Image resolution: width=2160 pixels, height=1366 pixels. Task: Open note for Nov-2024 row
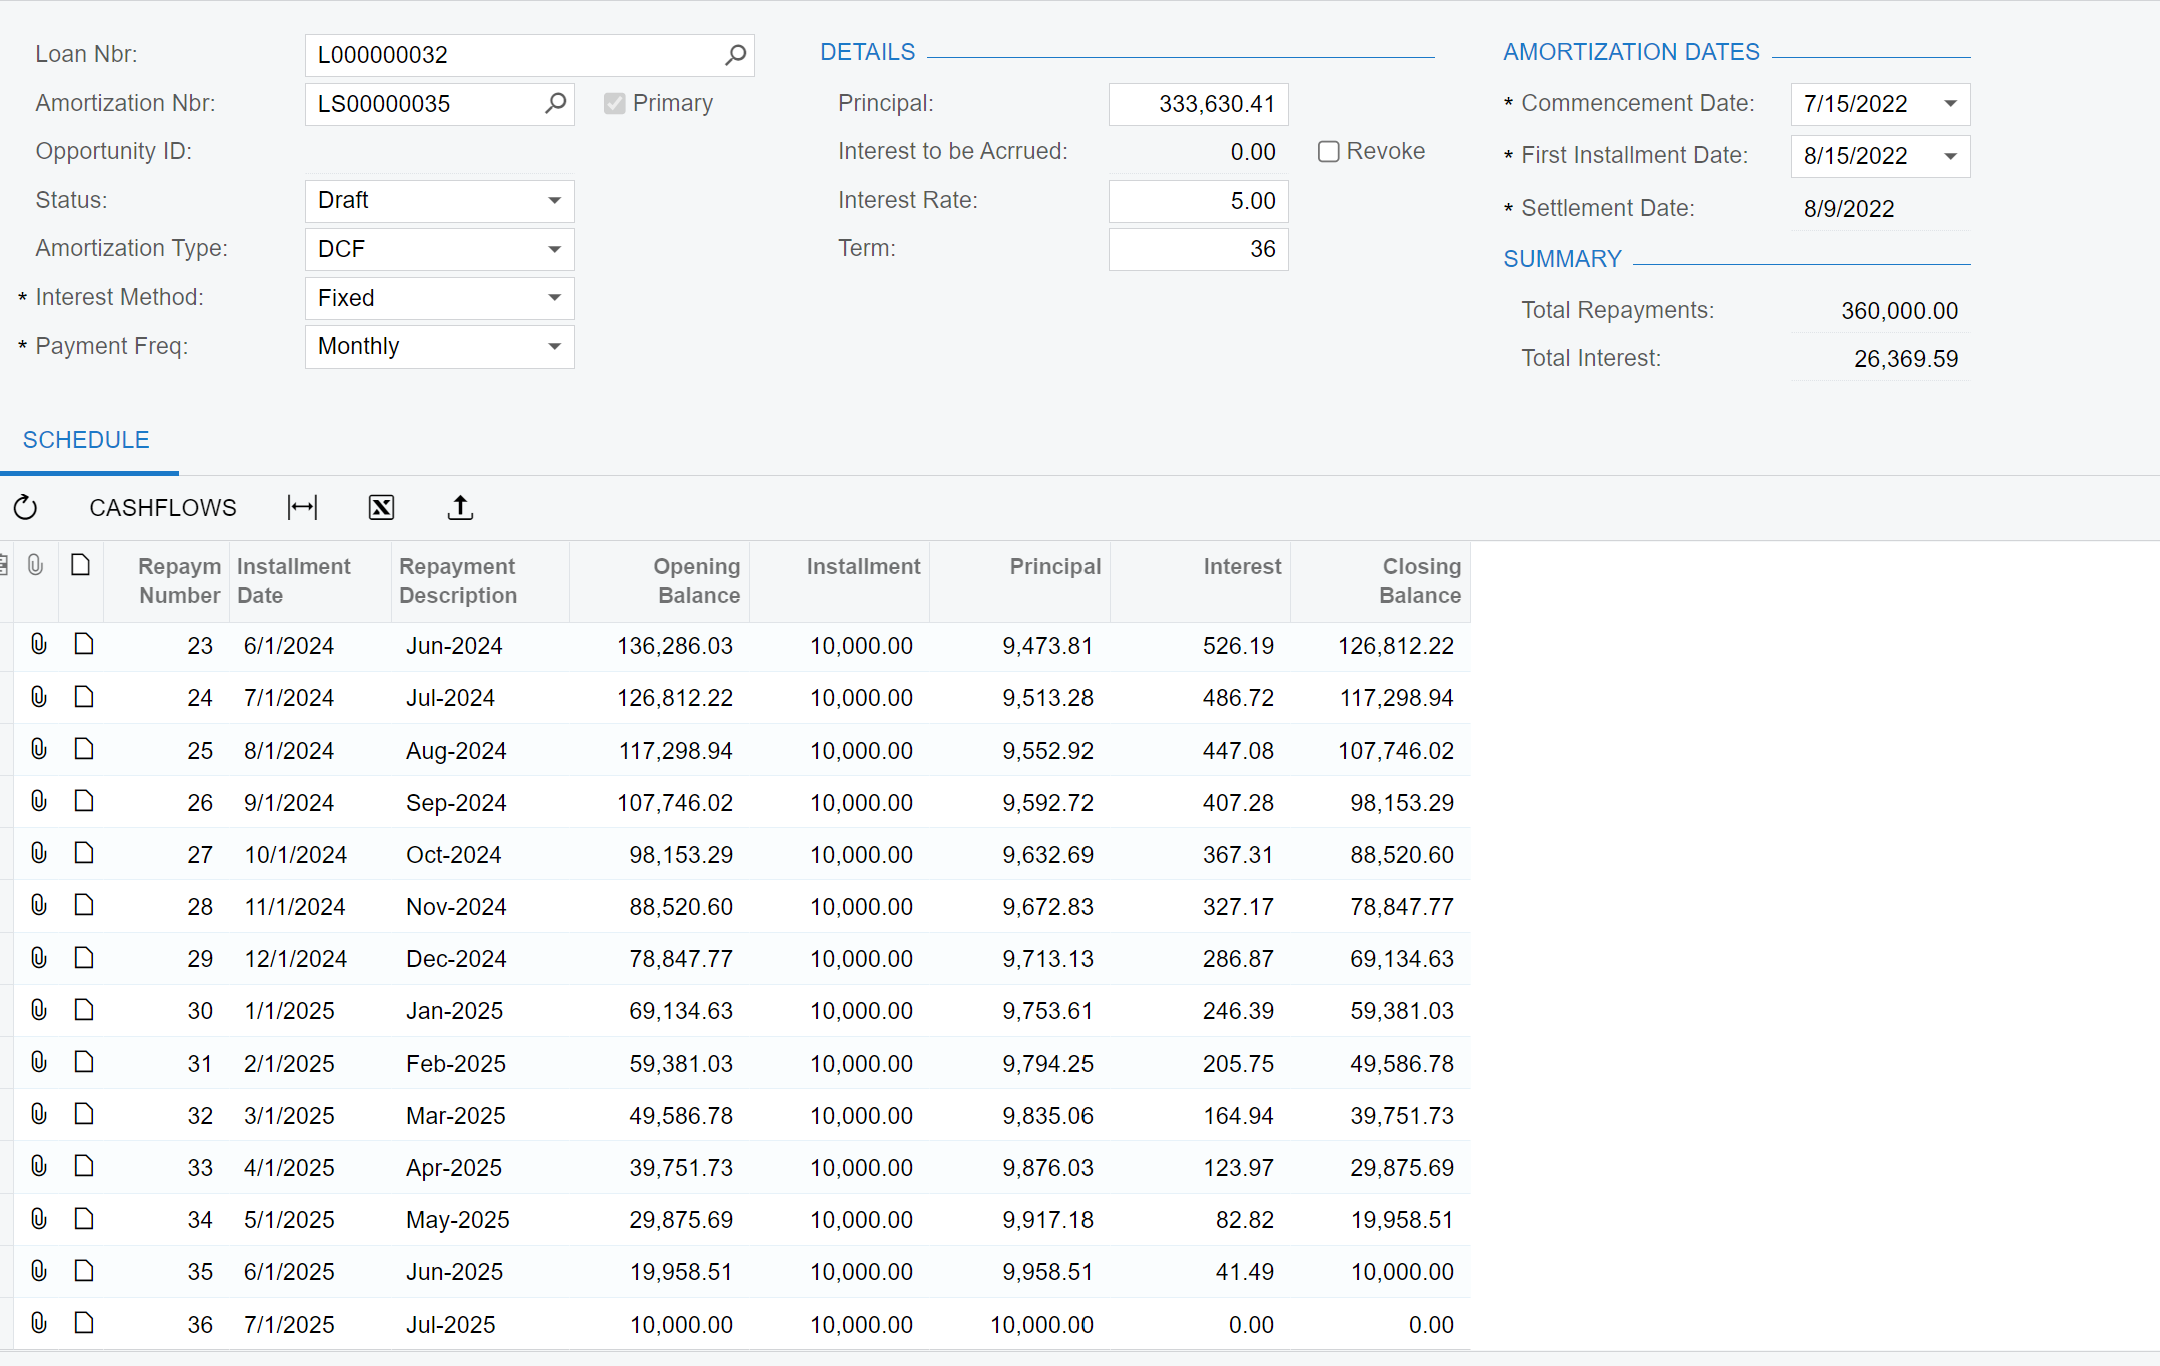click(84, 905)
